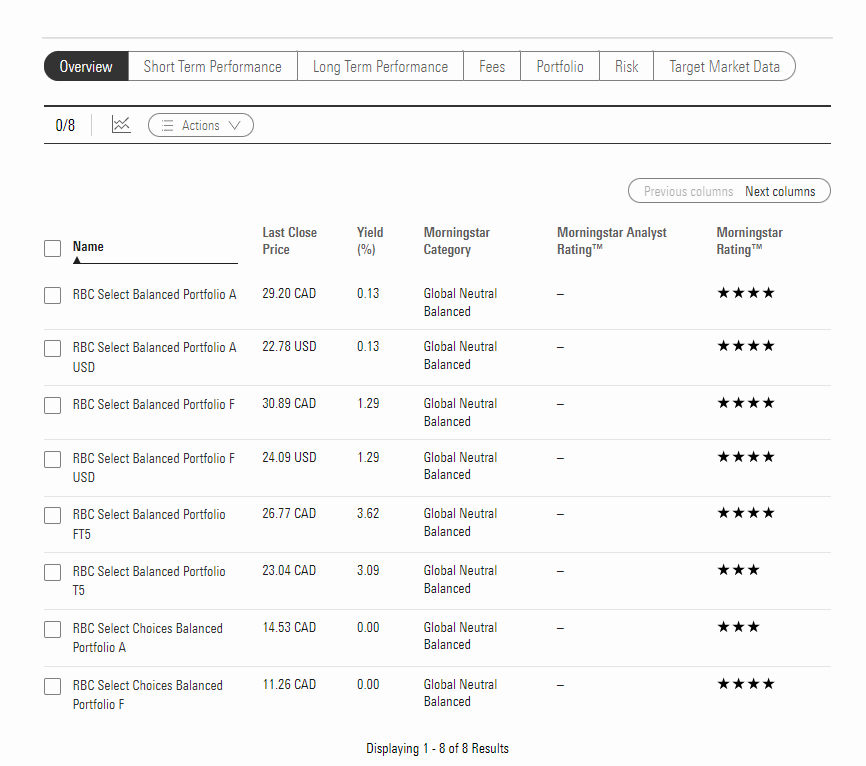Click the Morningstar Category column header

tap(457, 241)
